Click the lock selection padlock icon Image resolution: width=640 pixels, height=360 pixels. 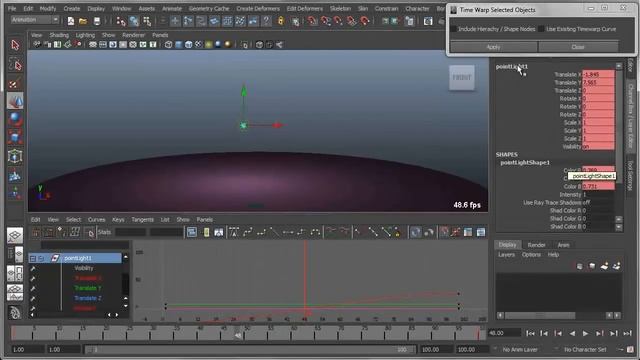(281, 21)
